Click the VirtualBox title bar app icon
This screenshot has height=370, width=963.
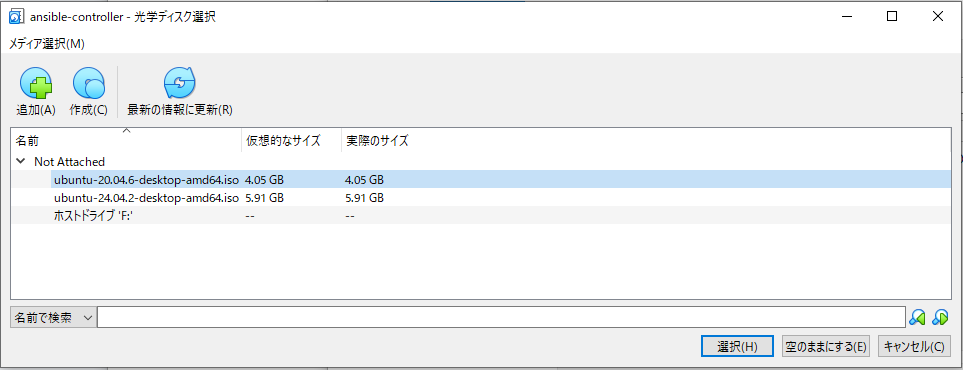coord(16,17)
